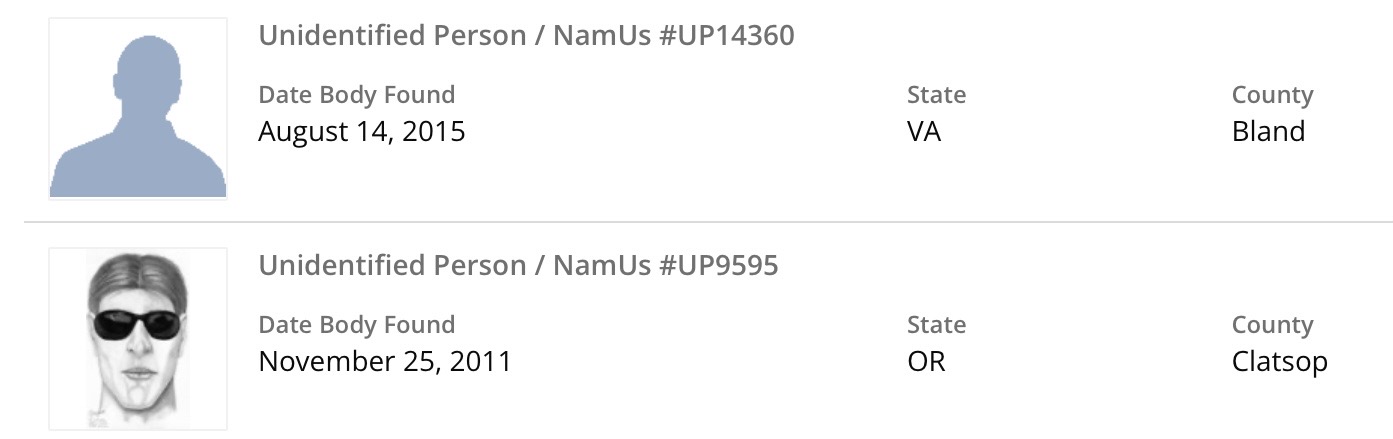1393x439 pixels.
Task: Select "Unidentified Person" text in the first record
Action: click(x=390, y=36)
